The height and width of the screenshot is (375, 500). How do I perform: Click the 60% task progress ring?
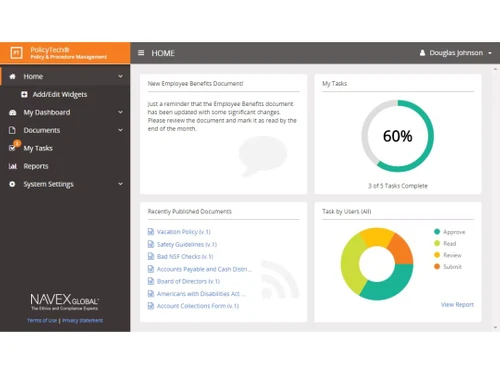(398, 136)
